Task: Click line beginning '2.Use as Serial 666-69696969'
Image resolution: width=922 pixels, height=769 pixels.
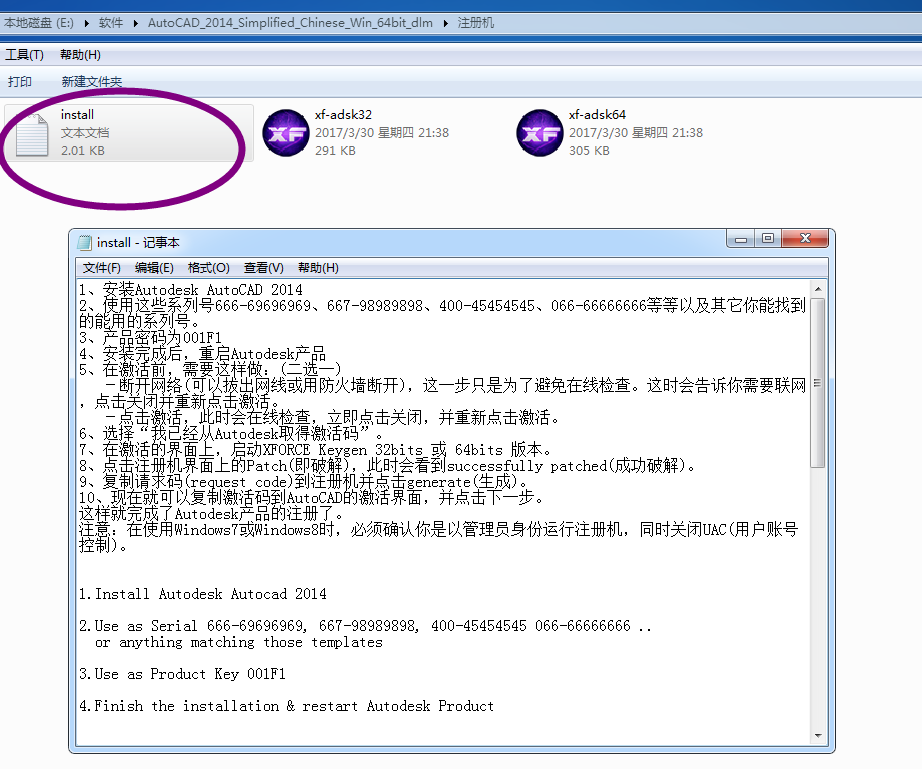Action: (x=365, y=626)
